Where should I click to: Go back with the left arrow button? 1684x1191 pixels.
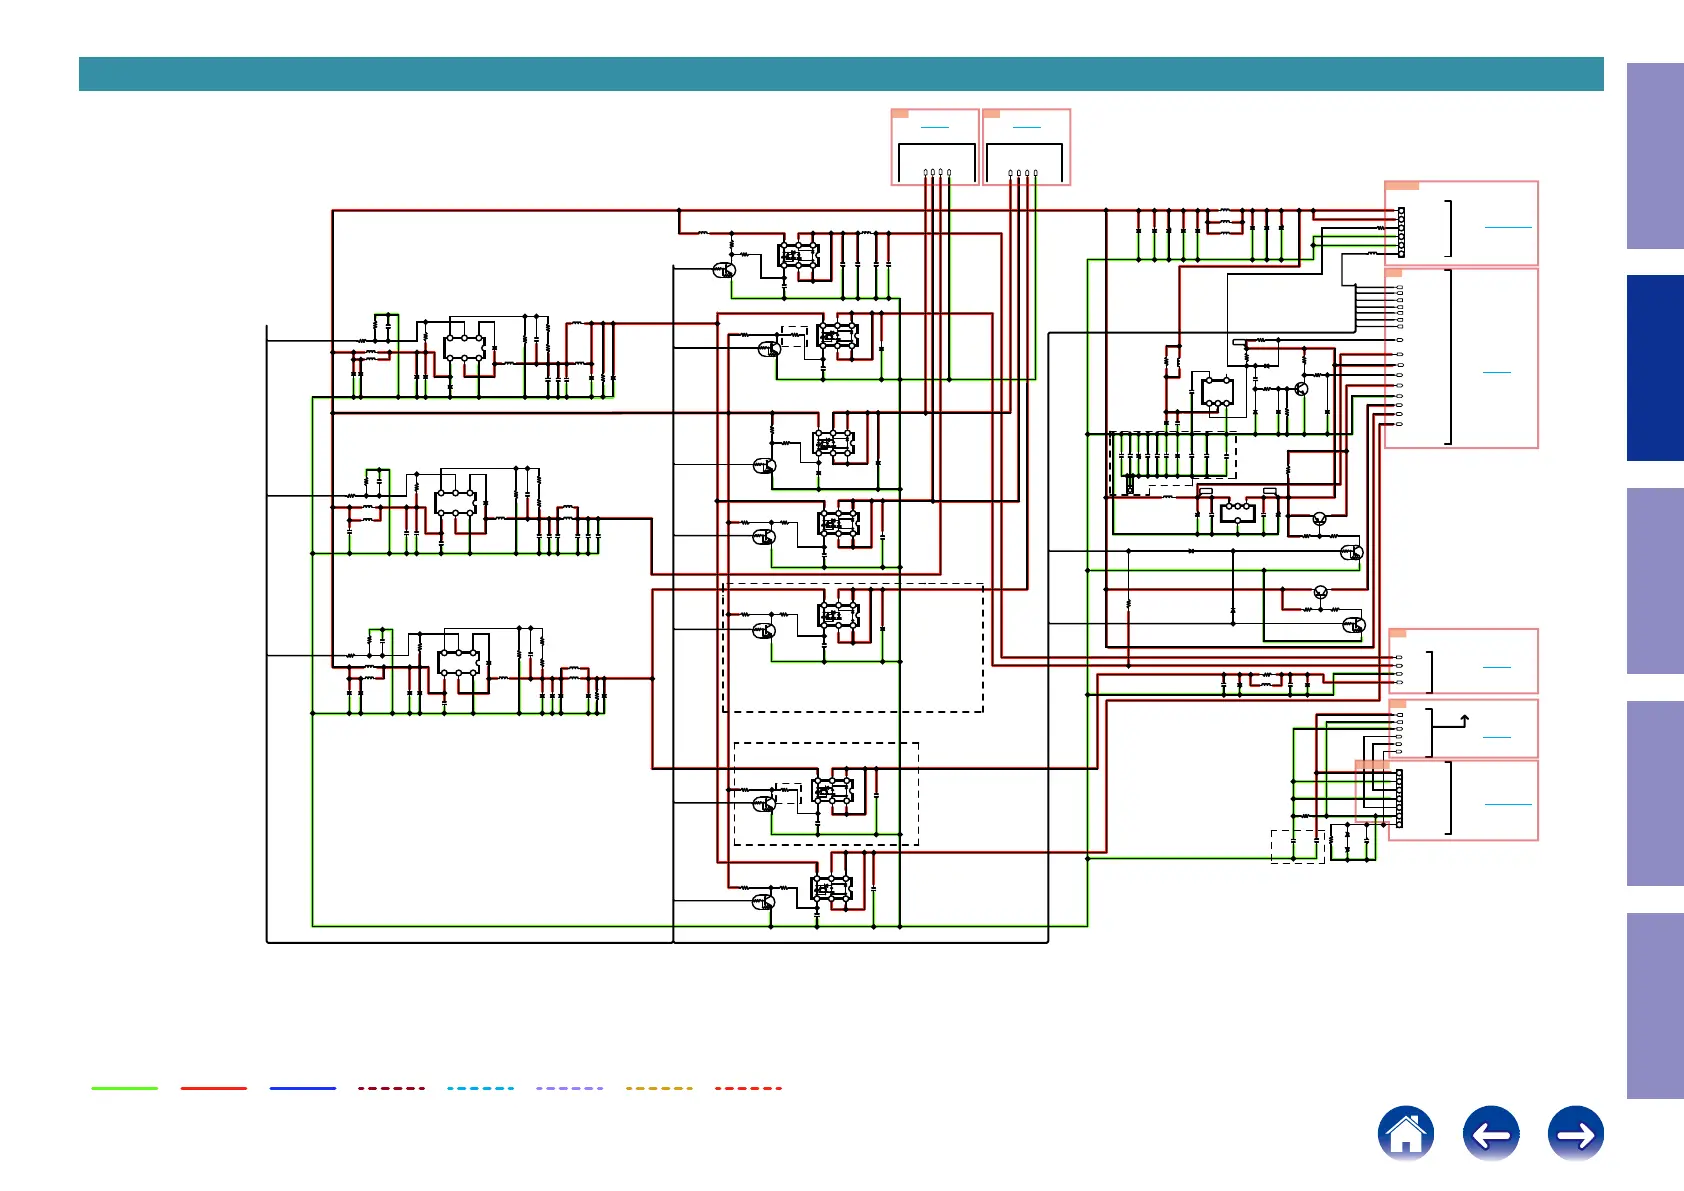coord(1491,1134)
